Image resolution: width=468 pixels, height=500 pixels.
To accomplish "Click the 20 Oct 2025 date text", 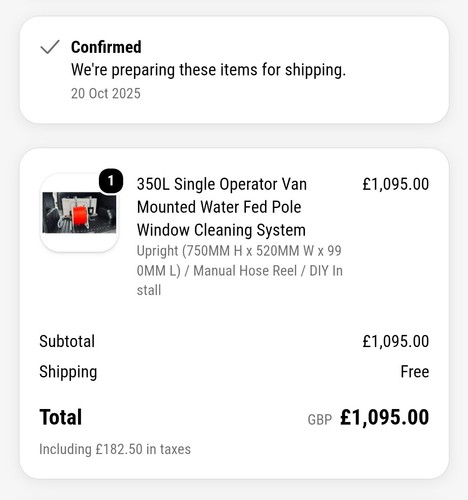I will 106,94.
